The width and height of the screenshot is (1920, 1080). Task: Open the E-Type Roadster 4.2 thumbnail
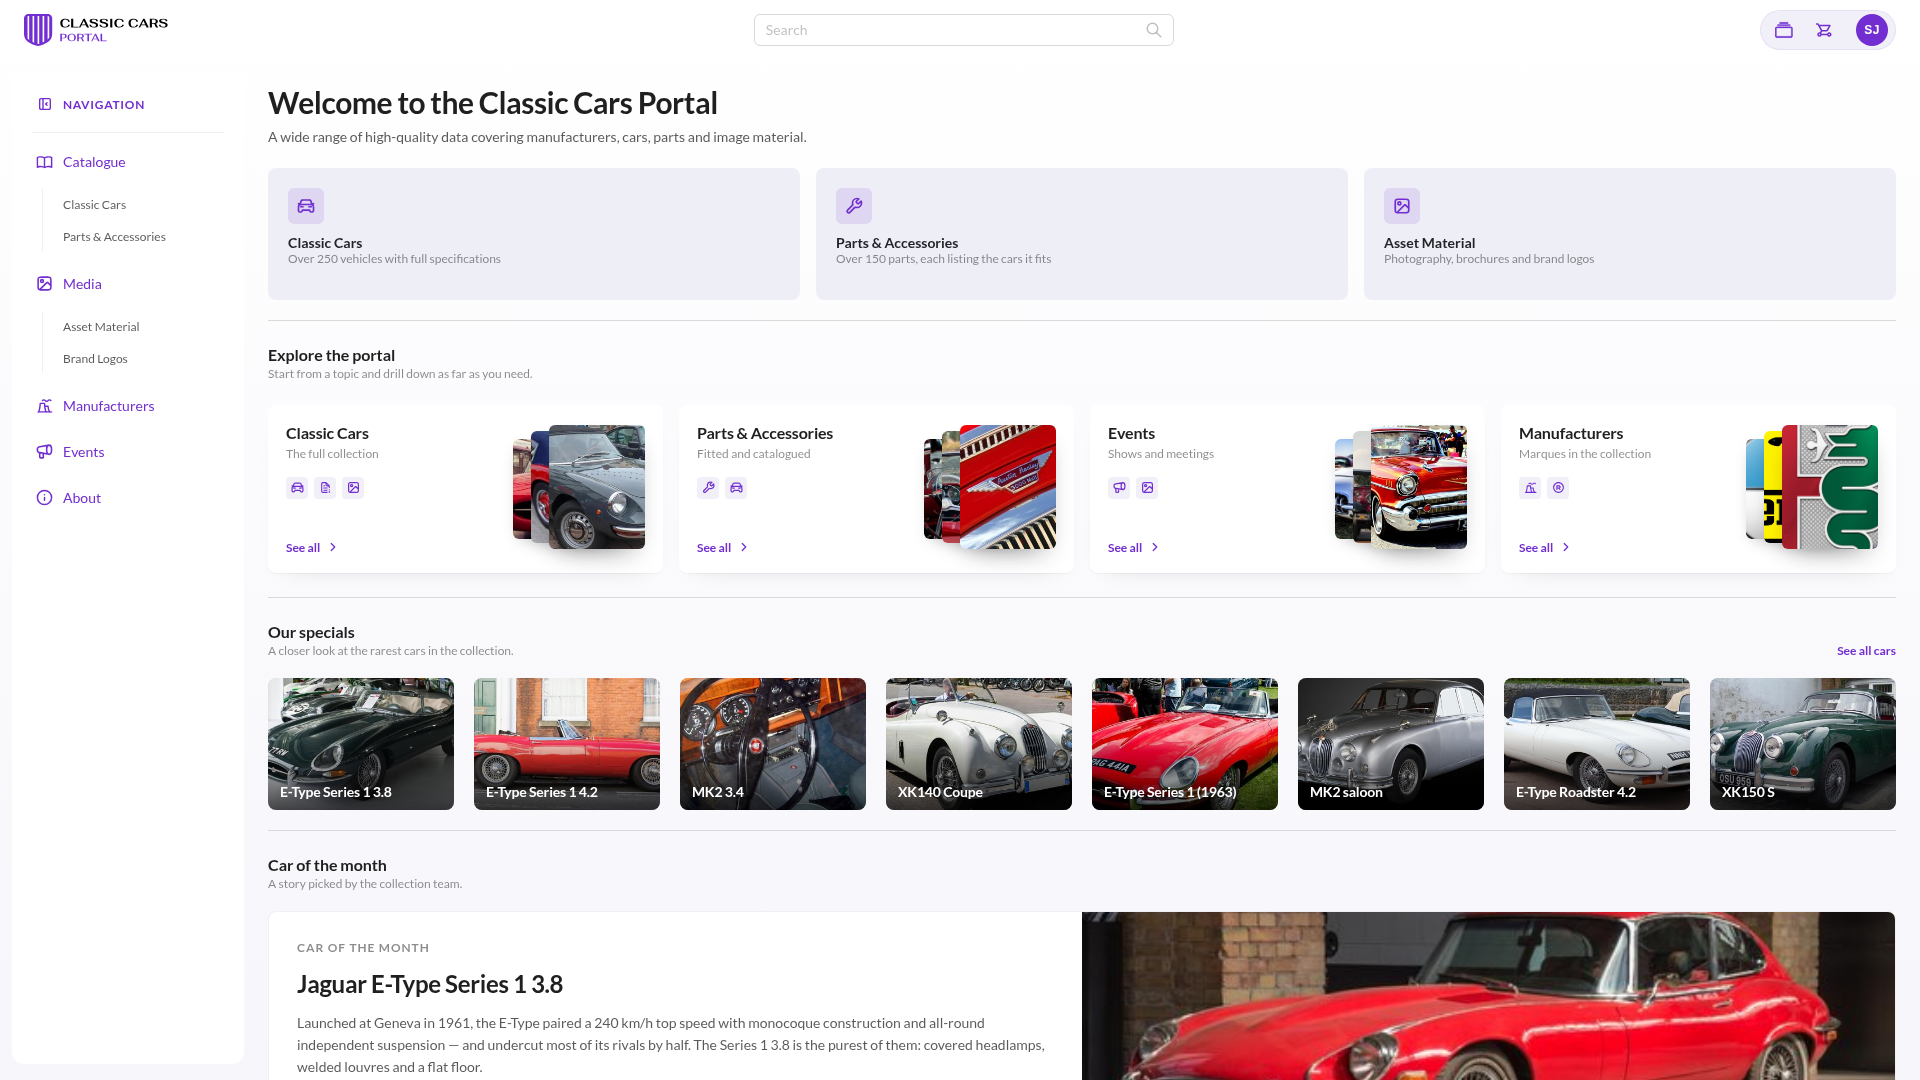pyautogui.click(x=1597, y=744)
